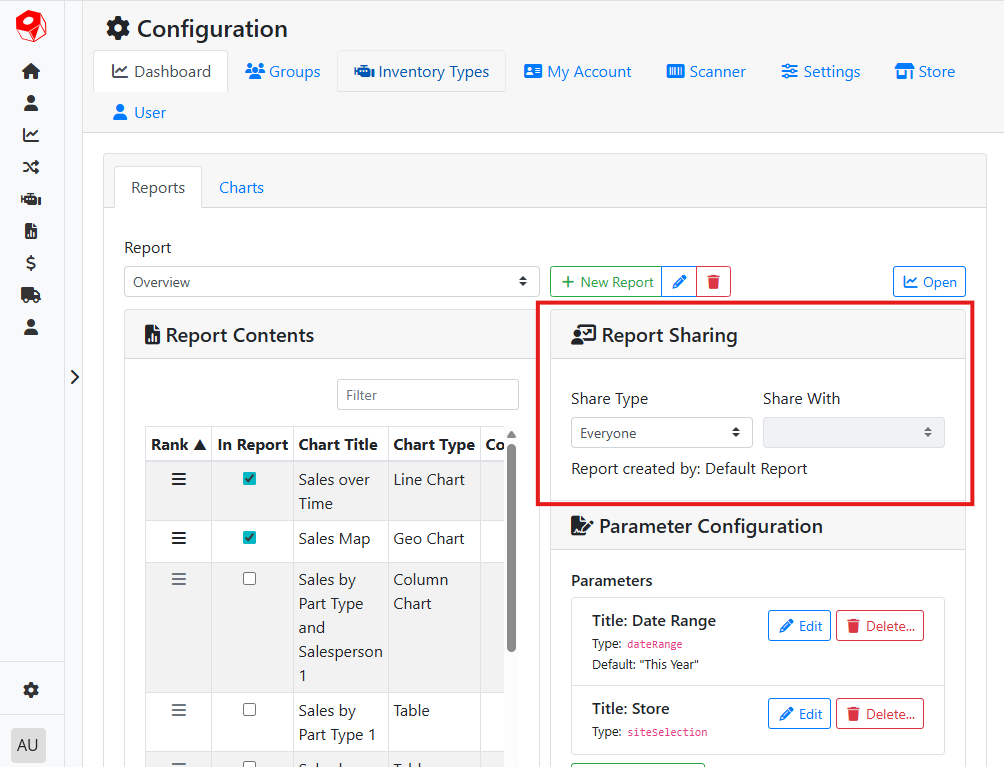Click the line chart icon in sidebar
This screenshot has height=767, width=1004.
tap(31, 135)
